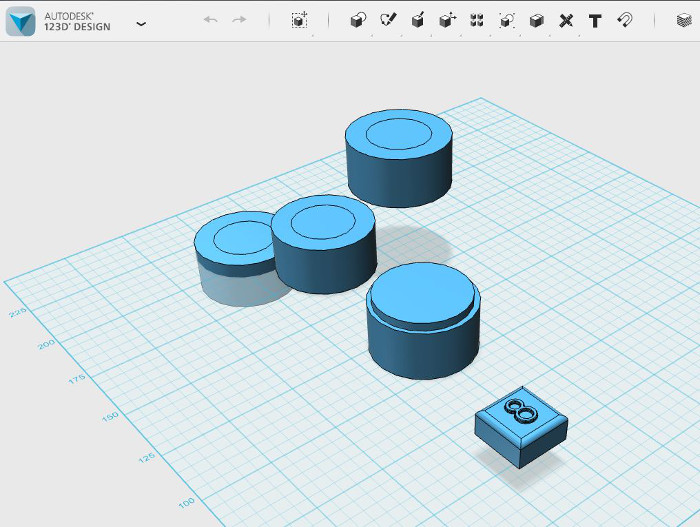
Task: Select the cylinder with the raised lid
Action: pos(423,321)
